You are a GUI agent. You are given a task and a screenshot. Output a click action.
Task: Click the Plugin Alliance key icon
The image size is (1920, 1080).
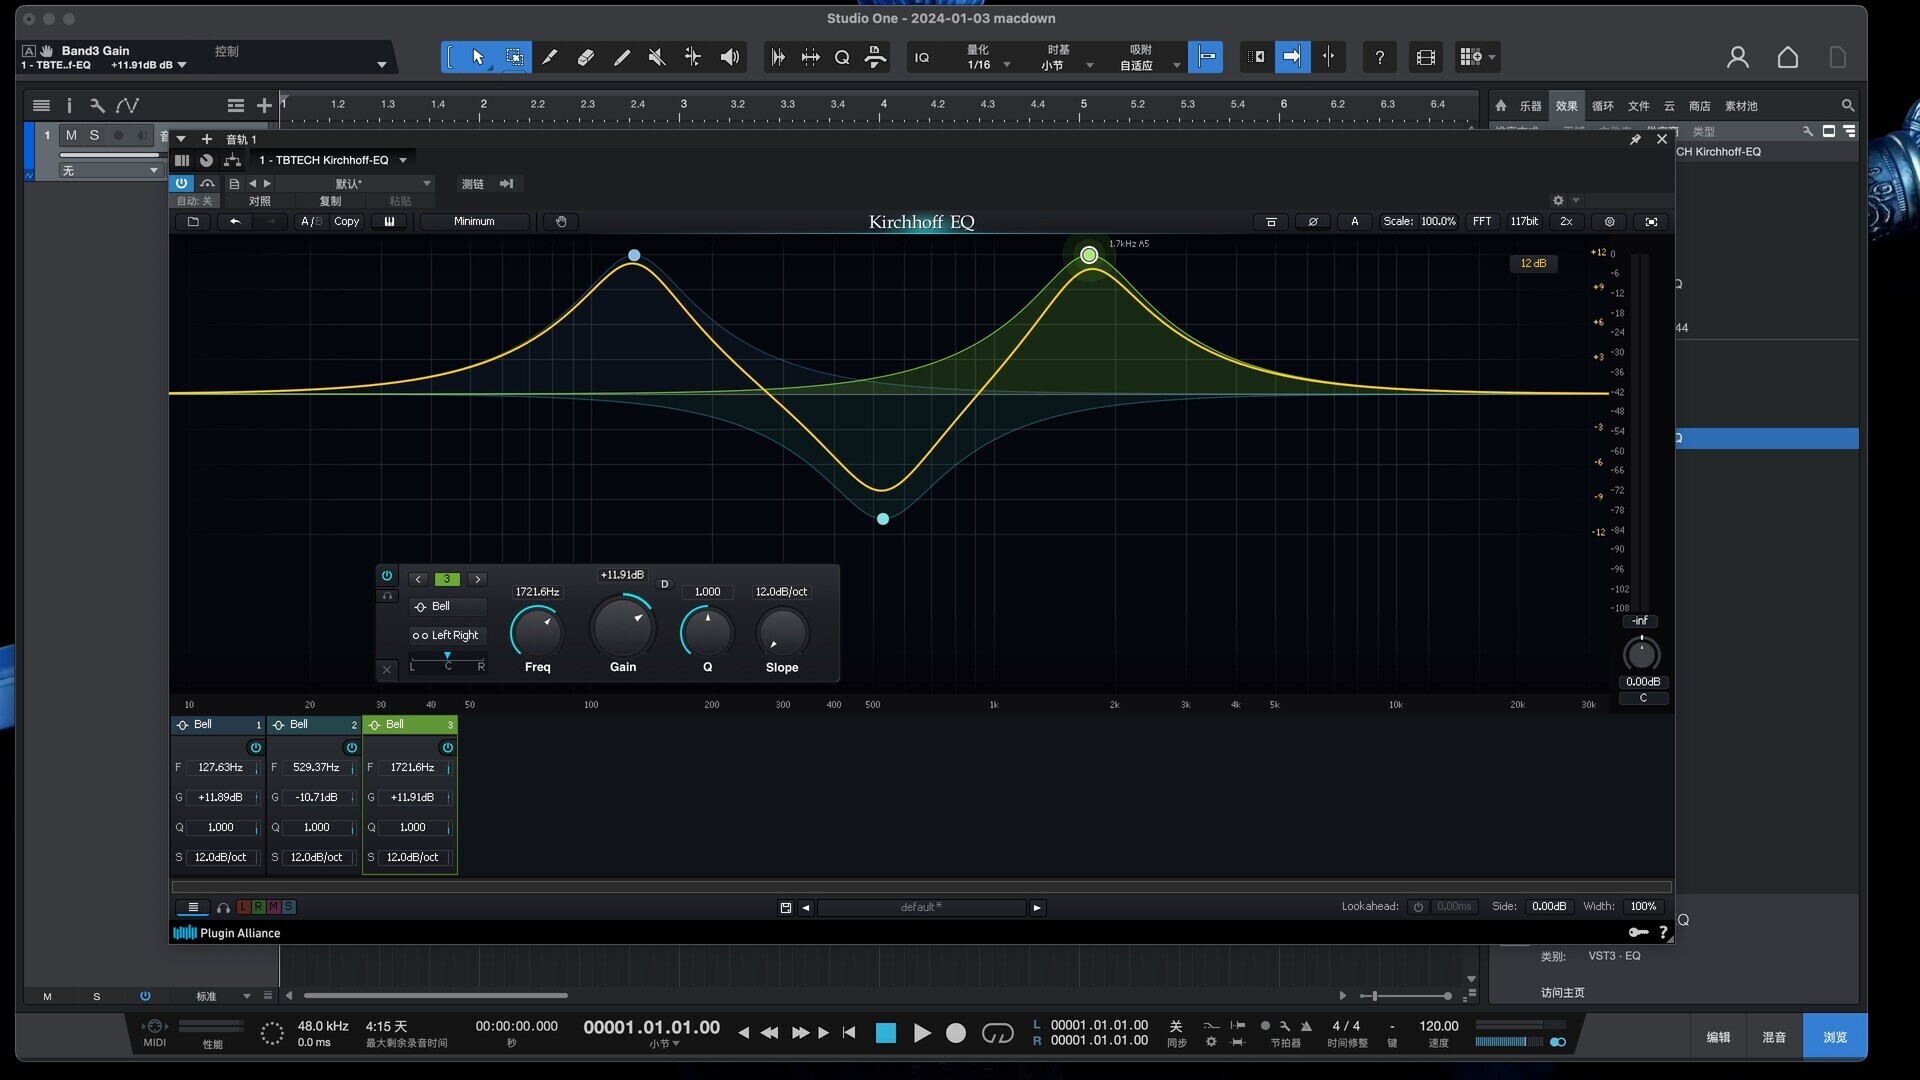click(1638, 932)
